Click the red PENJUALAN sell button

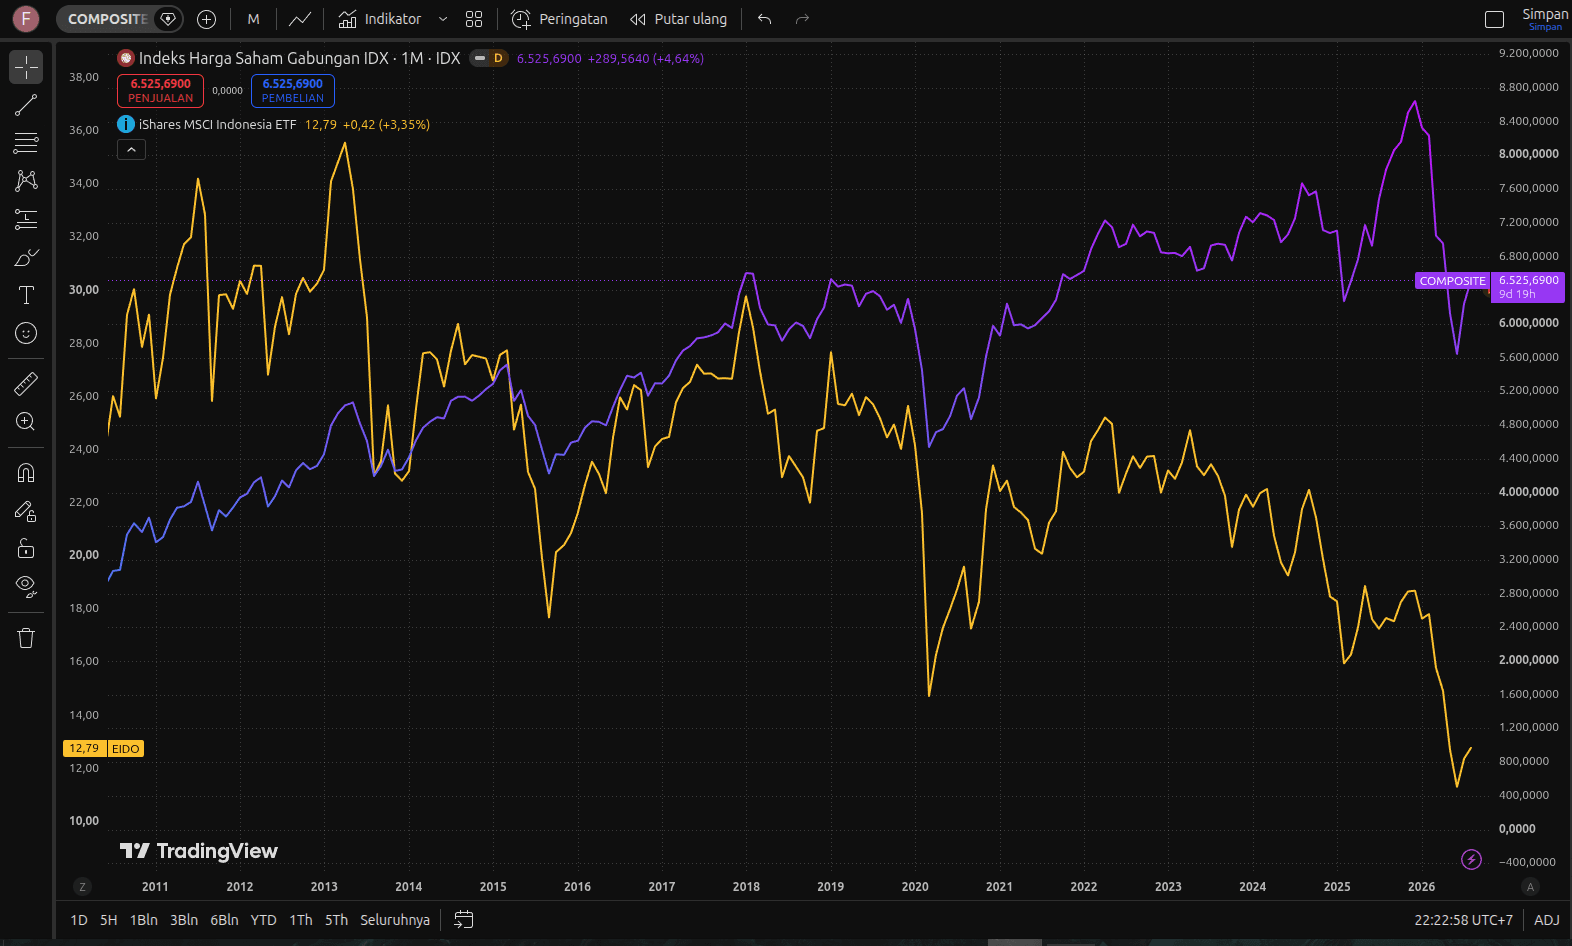(x=160, y=91)
